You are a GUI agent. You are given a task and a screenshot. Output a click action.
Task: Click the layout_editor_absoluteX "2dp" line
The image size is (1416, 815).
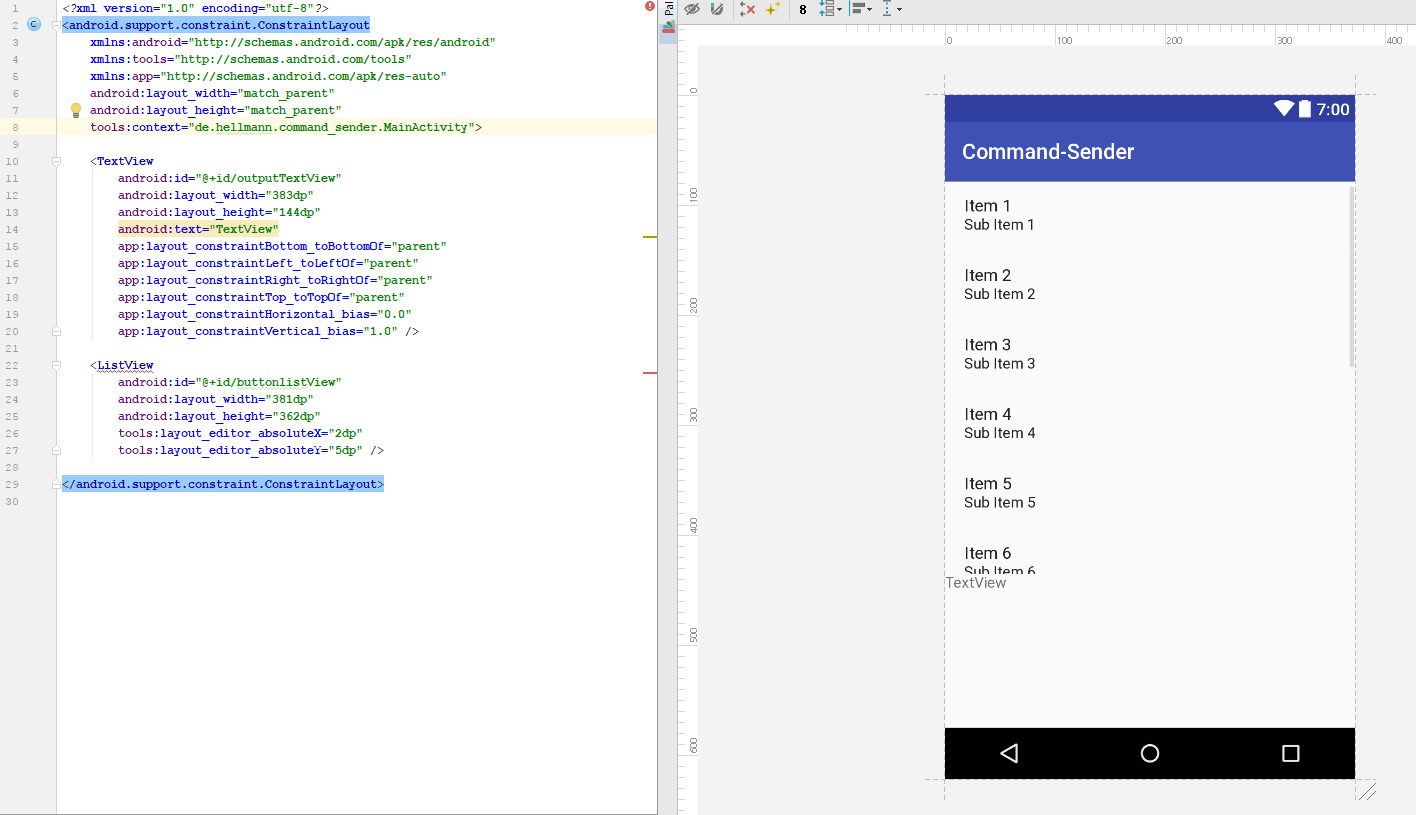tap(240, 433)
